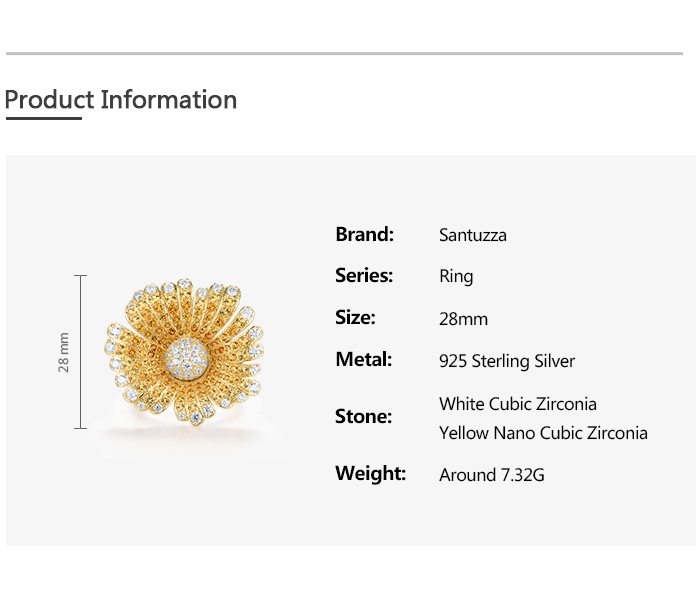Click the Size: label

click(356, 318)
